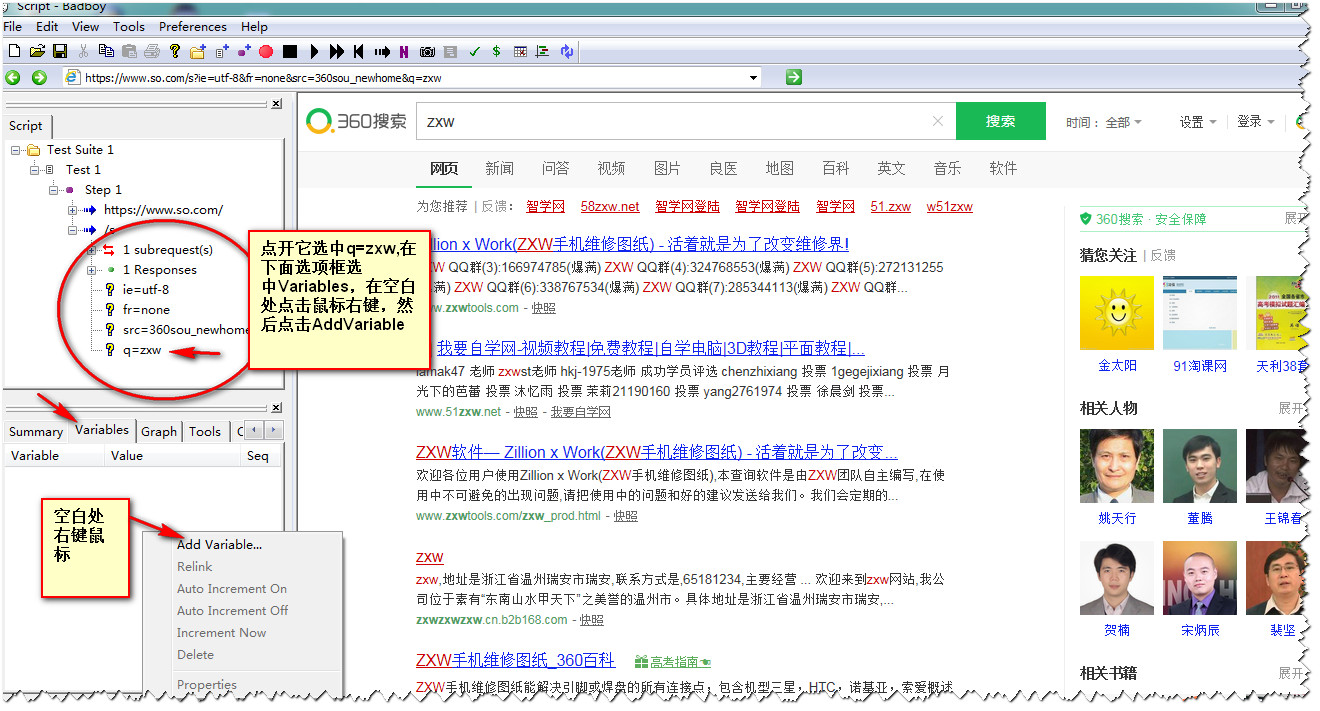Switch to the Graph tab
The width and height of the screenshot is (1320, 711).
(x=159, y=432)
